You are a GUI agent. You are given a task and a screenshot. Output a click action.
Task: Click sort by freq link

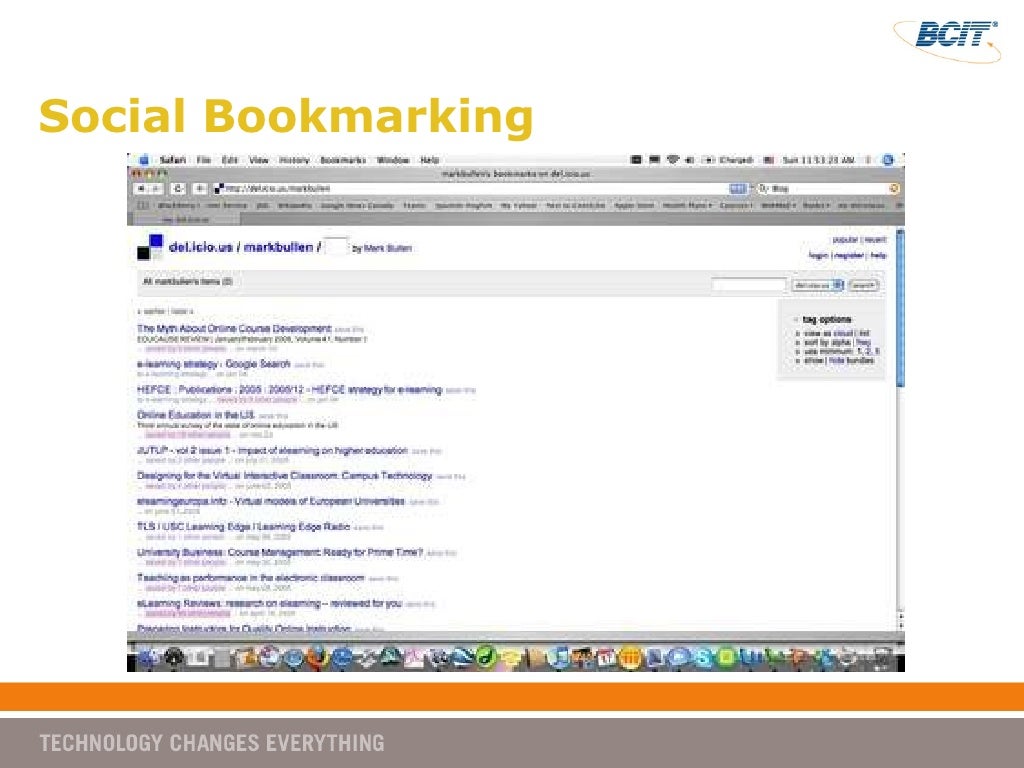pyautogui.click(x=863, y=342)
